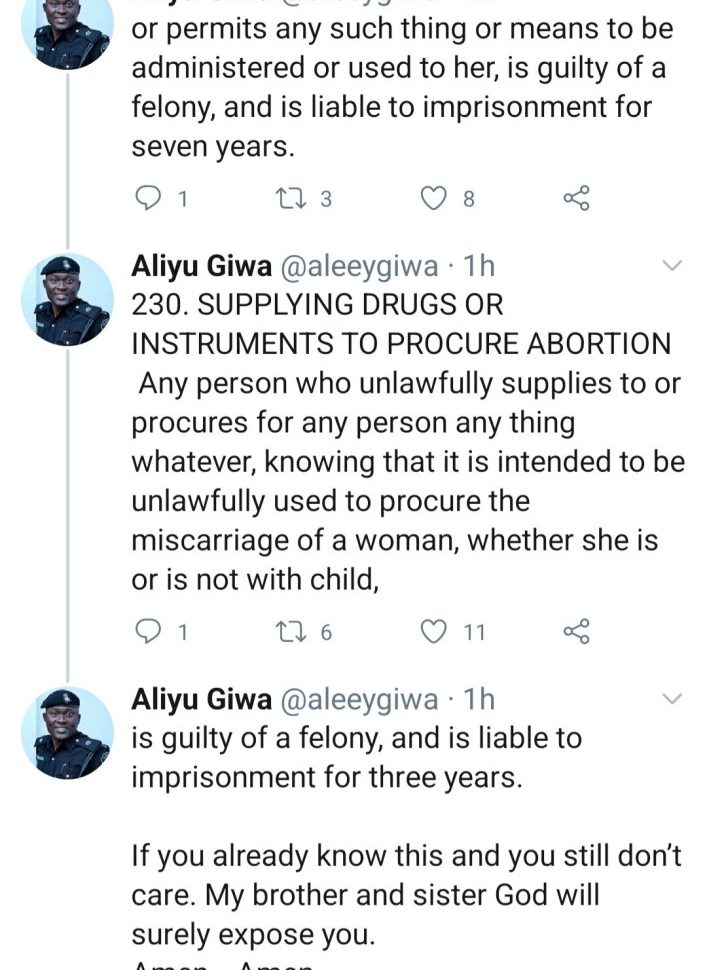Image resolution: width=707 pixels, height=970 pixels.
Task: Reply to the Supplying Drugs abortion tweet
Action: click(x=147, y=631)
